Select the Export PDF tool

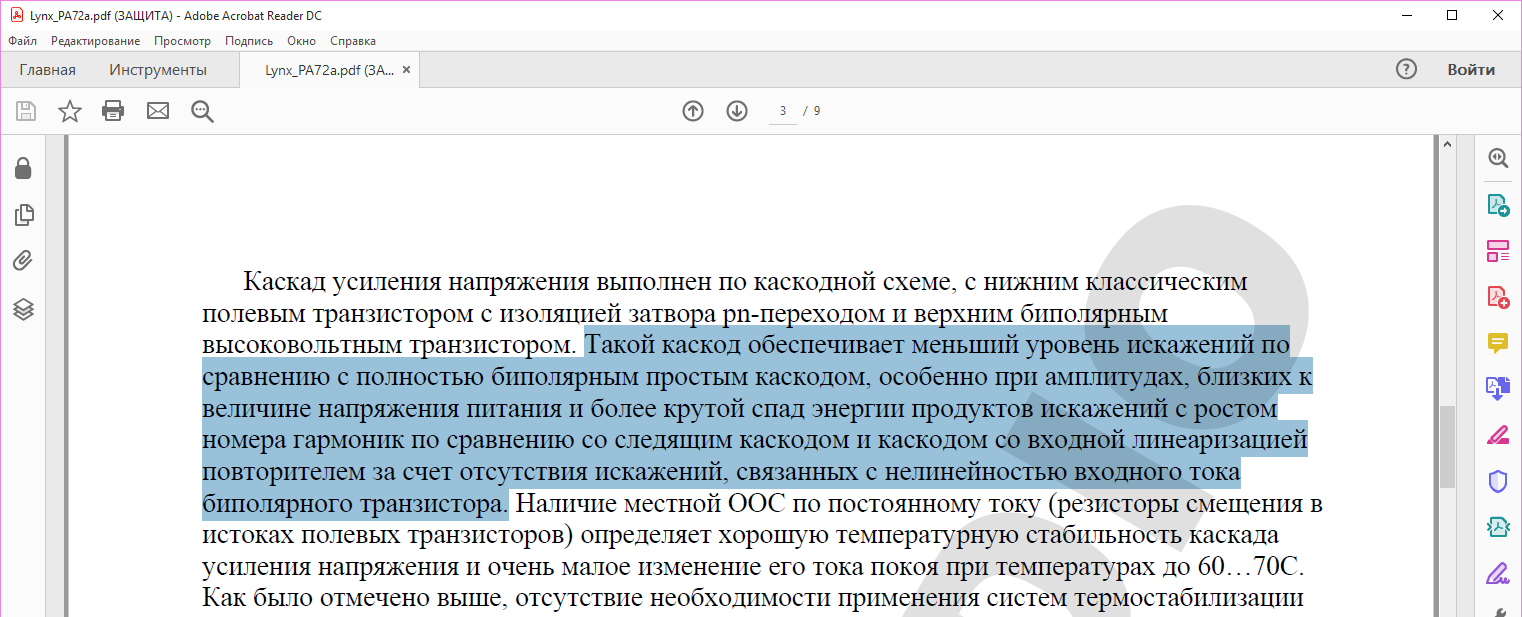coord(1497,205)
